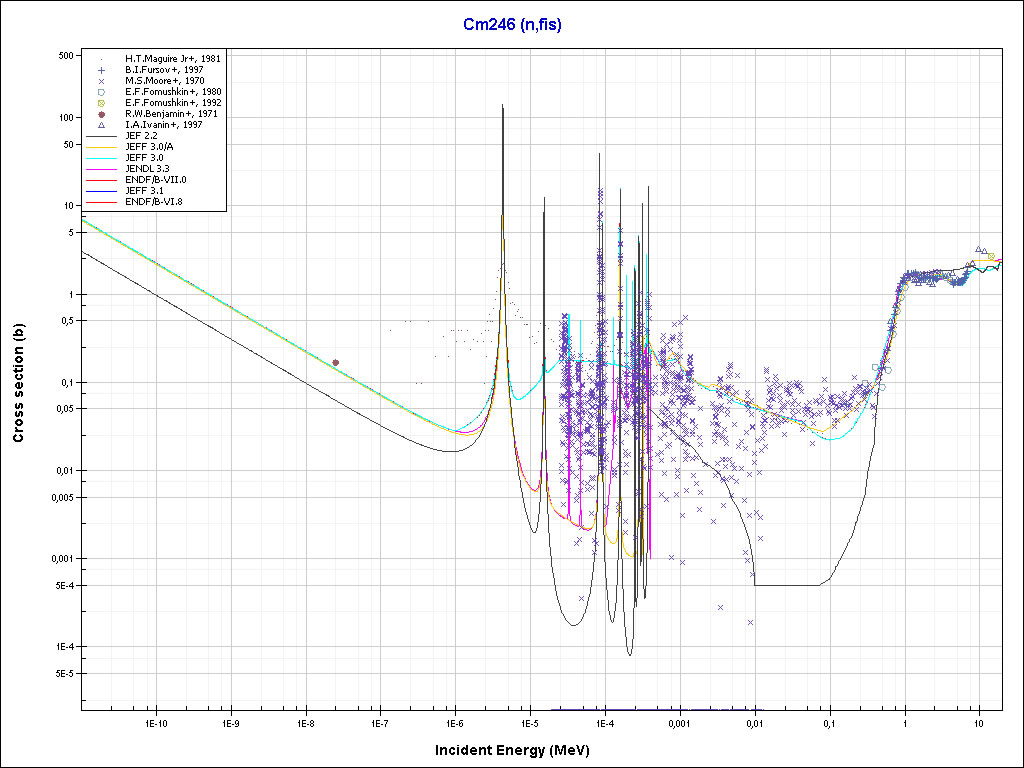Click the triangle marker for I.A.Ivanin+, 1997

point(102,125)
